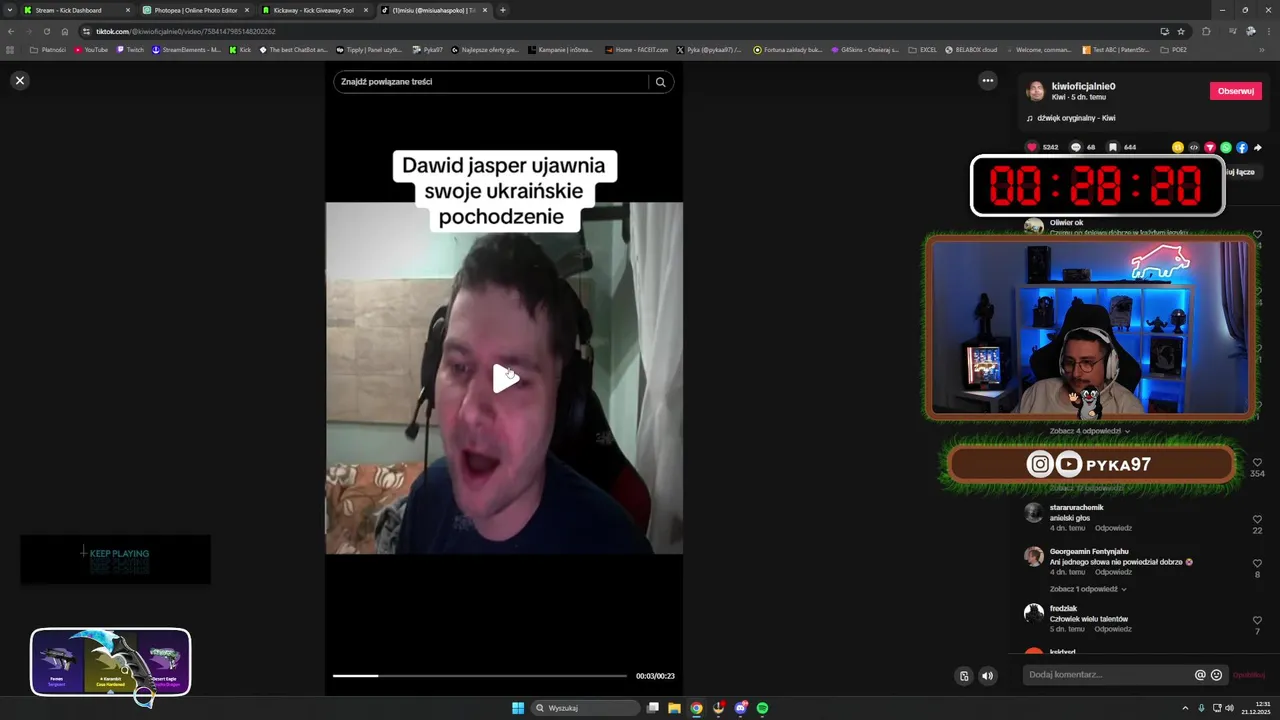Go back in browser history

click(x=10, y=31)
